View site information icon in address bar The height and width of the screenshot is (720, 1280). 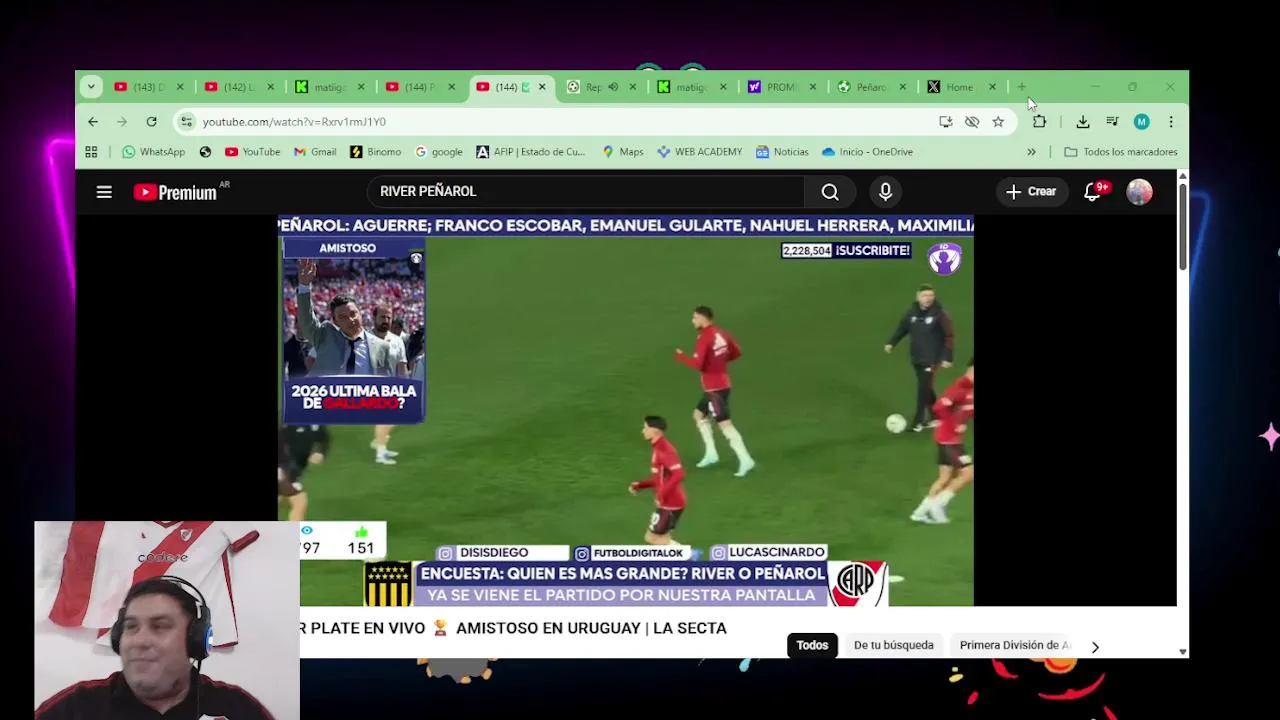185,122
